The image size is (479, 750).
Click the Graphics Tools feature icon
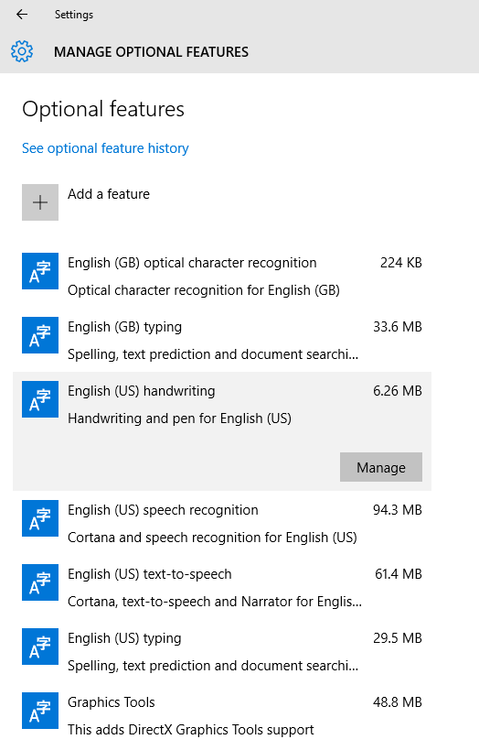(40, 711)
